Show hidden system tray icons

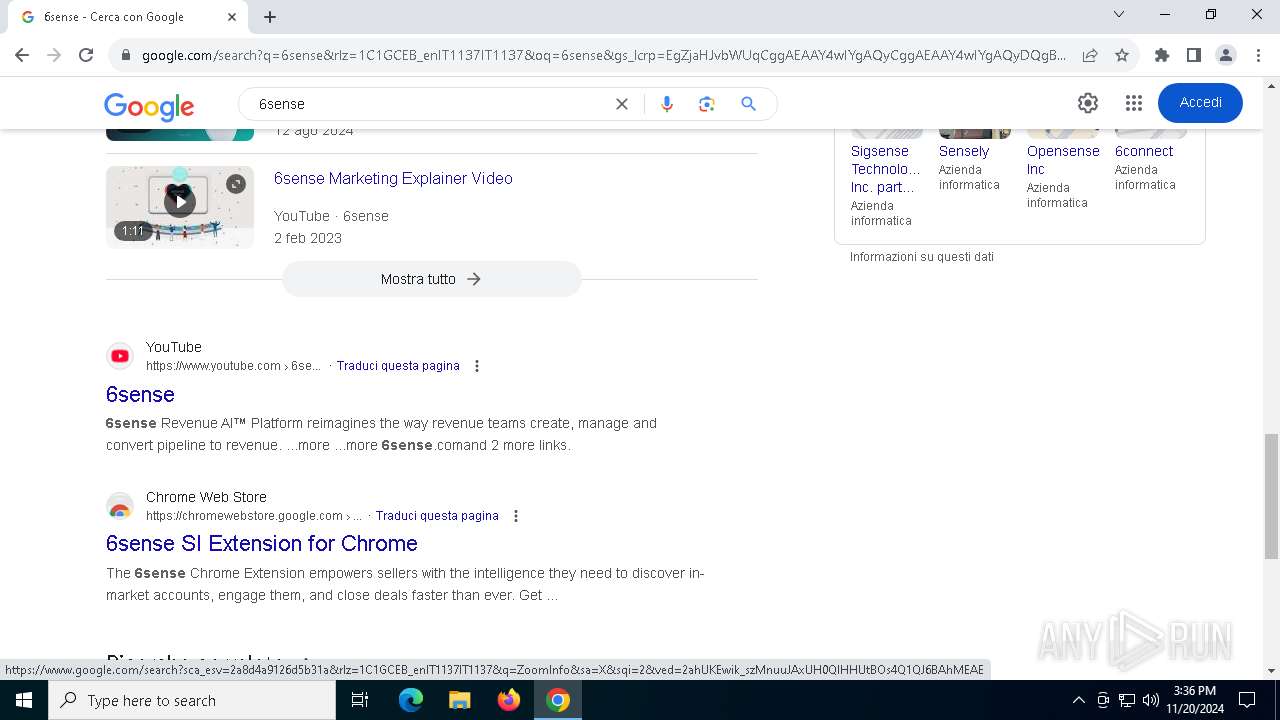coord(1078,700)
